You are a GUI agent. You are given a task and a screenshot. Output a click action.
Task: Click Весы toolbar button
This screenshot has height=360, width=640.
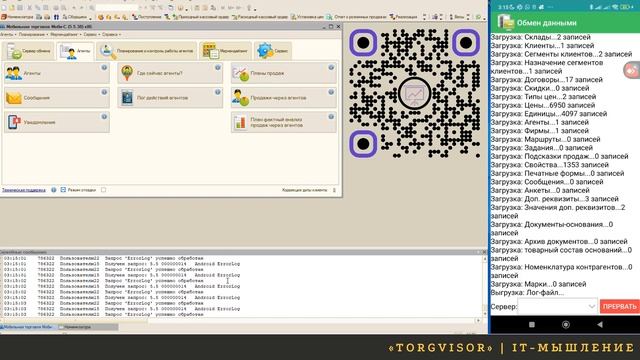pyautogui.click(x=457, y=17)
